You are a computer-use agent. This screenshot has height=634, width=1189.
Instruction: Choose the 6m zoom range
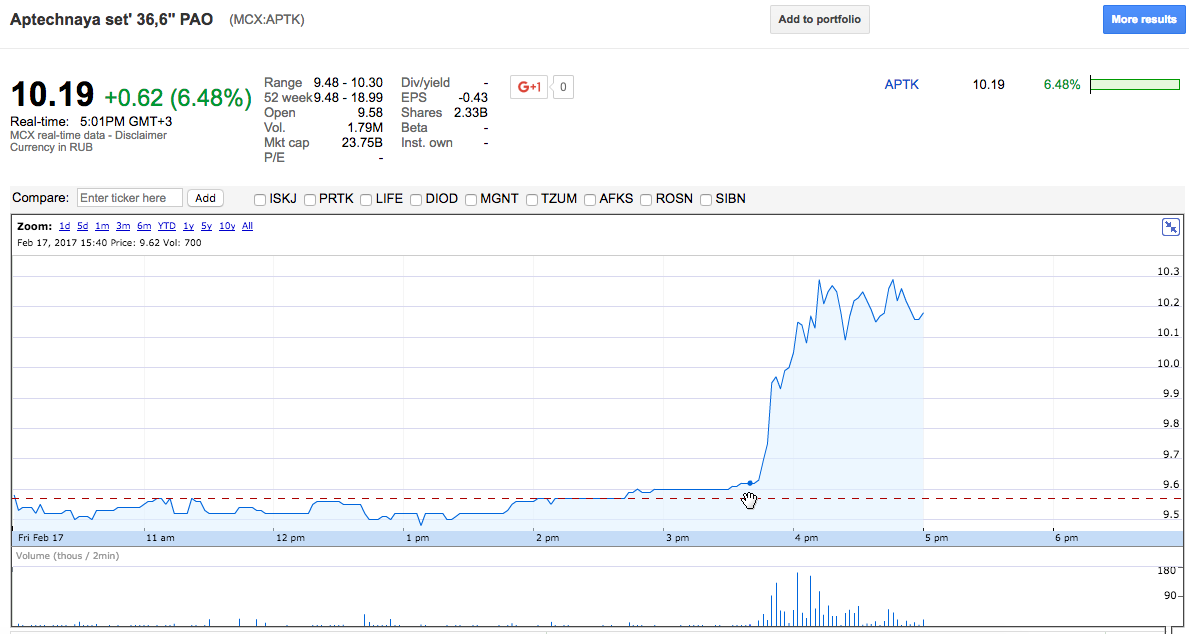pos(144,226)
